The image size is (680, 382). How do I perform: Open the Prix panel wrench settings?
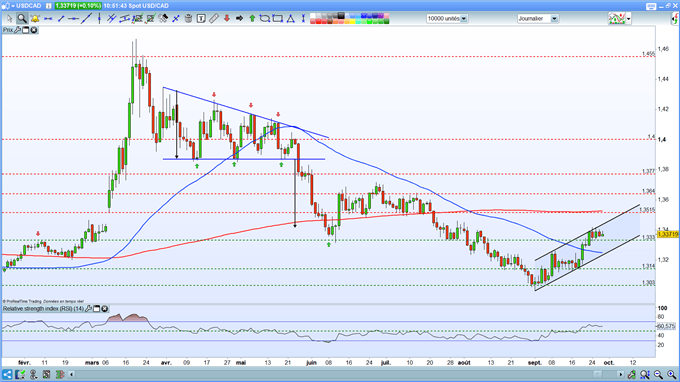18,30
